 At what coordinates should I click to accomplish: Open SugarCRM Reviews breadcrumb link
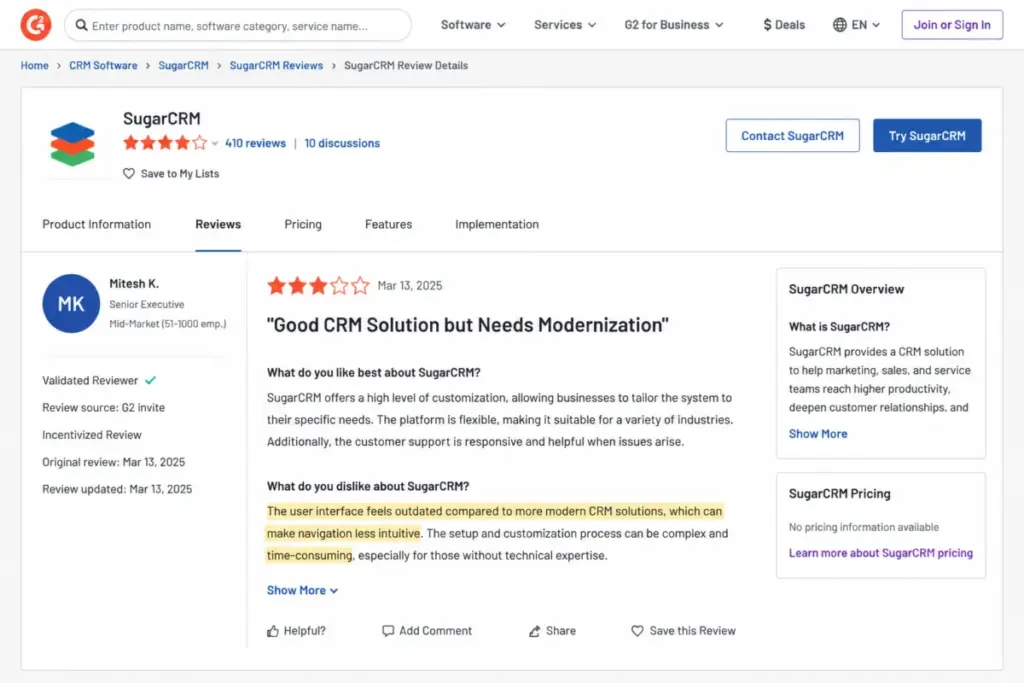pos(276,65)
